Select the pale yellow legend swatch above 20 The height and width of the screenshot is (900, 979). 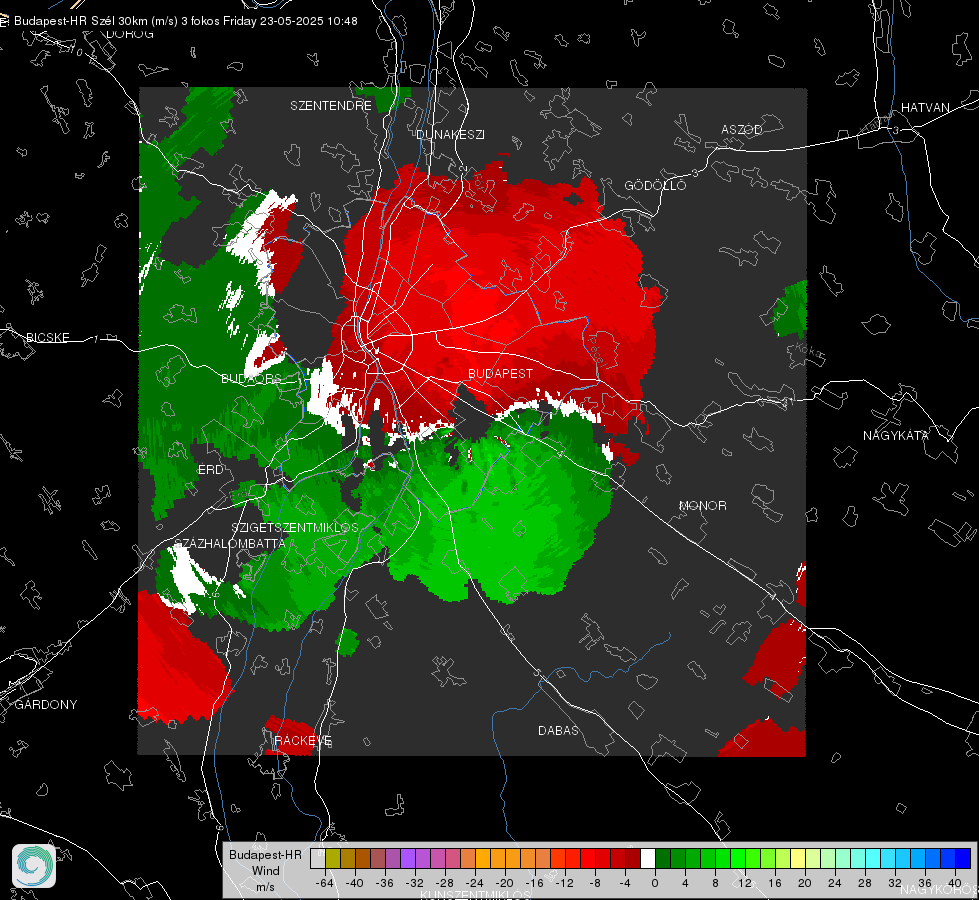798,859
